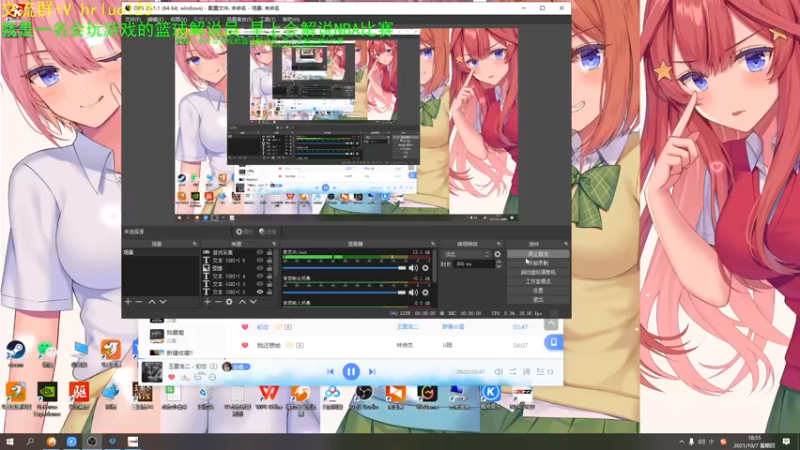
Task: Lock the 文本 (GDI+) 5 source
Action: click(x=269, y=260)
